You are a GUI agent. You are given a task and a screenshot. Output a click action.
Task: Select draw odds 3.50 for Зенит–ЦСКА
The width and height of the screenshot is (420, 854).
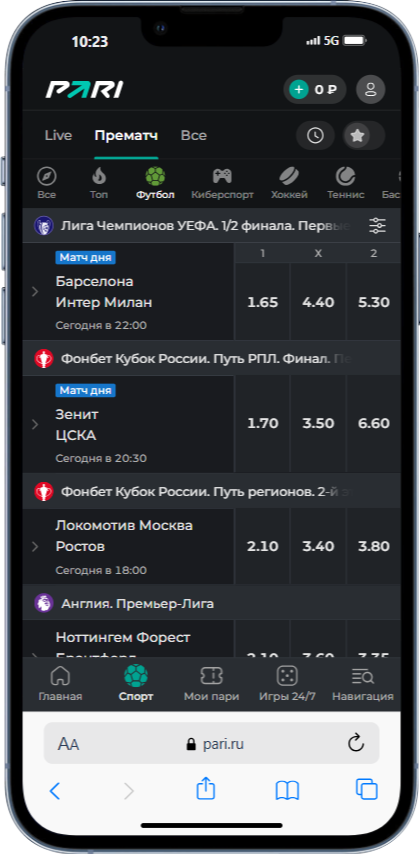[x=318, y=424]
